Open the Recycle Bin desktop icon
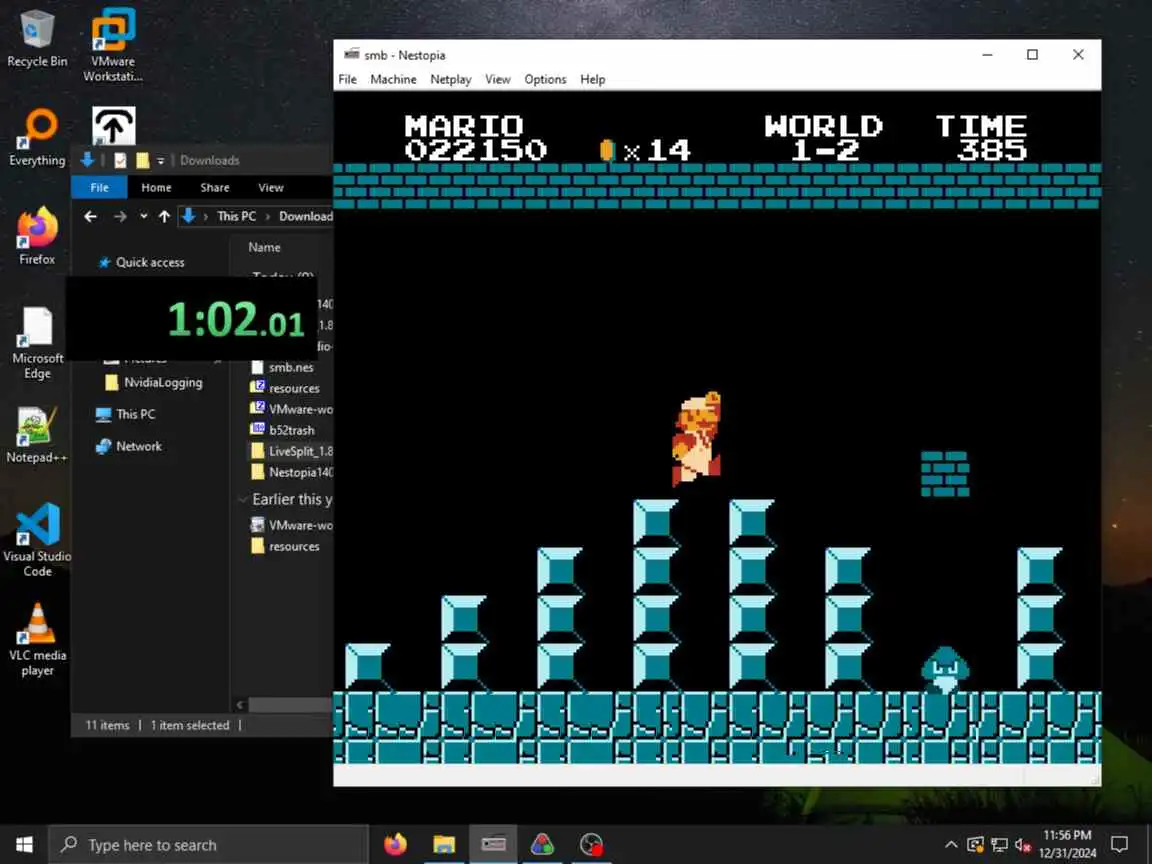The height and width of the screenshot is (864, 1152). point(37,40)
